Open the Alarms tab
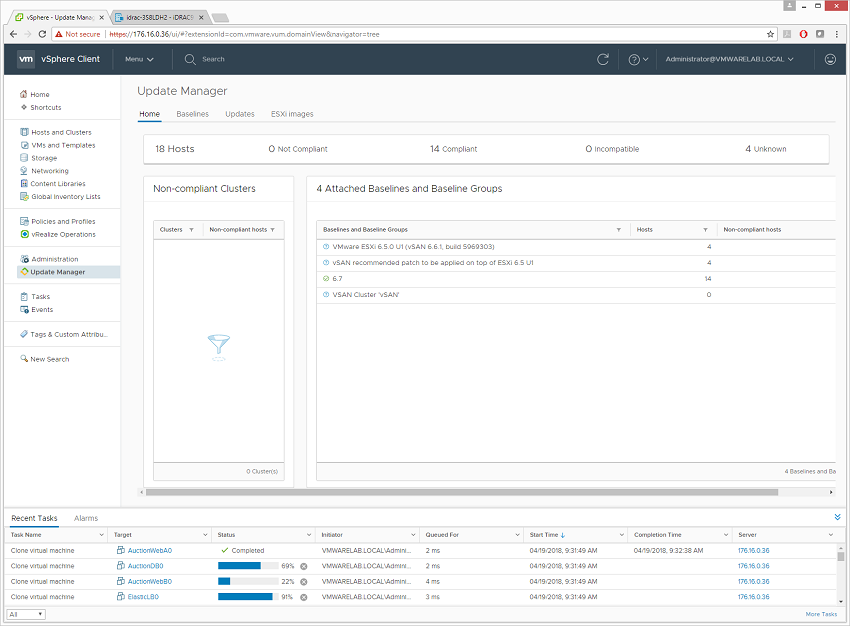 click(86, 518)
